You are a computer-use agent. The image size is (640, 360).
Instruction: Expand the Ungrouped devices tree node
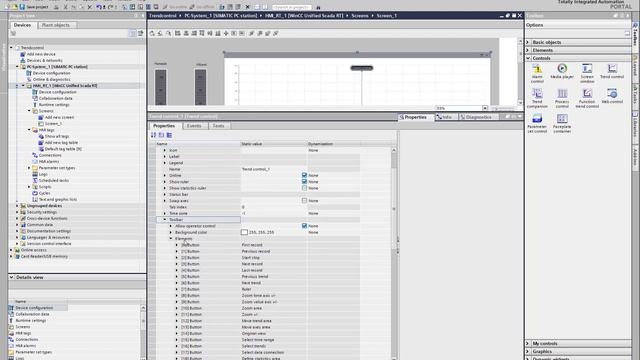[17, 206]
